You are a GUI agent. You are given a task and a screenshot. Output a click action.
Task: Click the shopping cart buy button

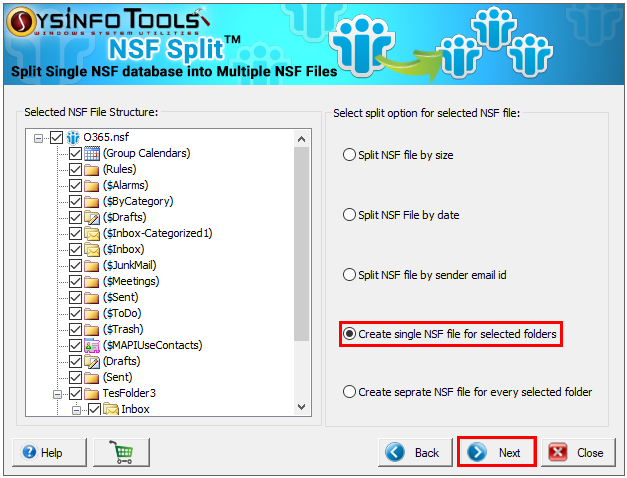pos(122,452)
